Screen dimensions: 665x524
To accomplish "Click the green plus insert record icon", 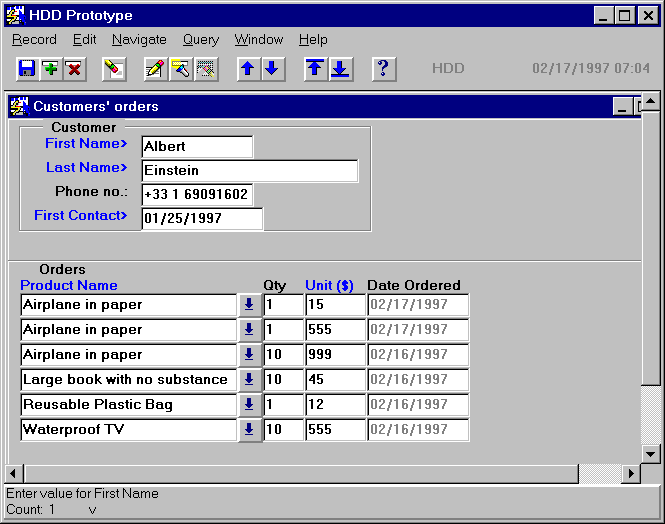I will click(x=50, y=69).
